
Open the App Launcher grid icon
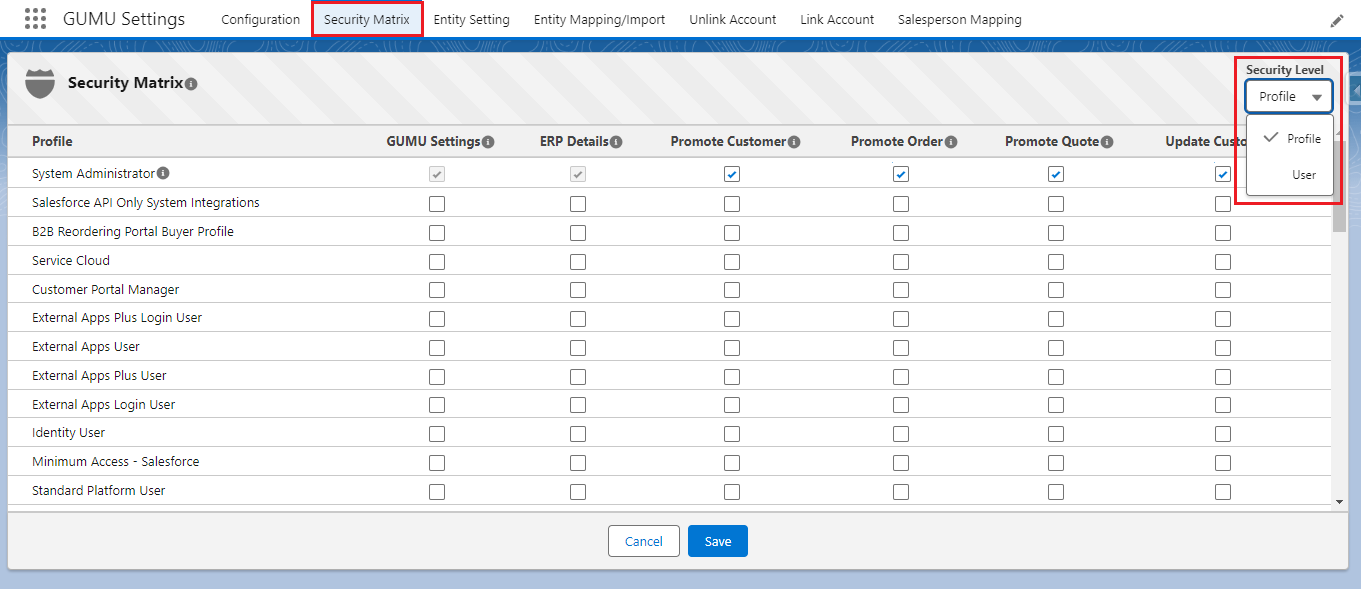35,19
